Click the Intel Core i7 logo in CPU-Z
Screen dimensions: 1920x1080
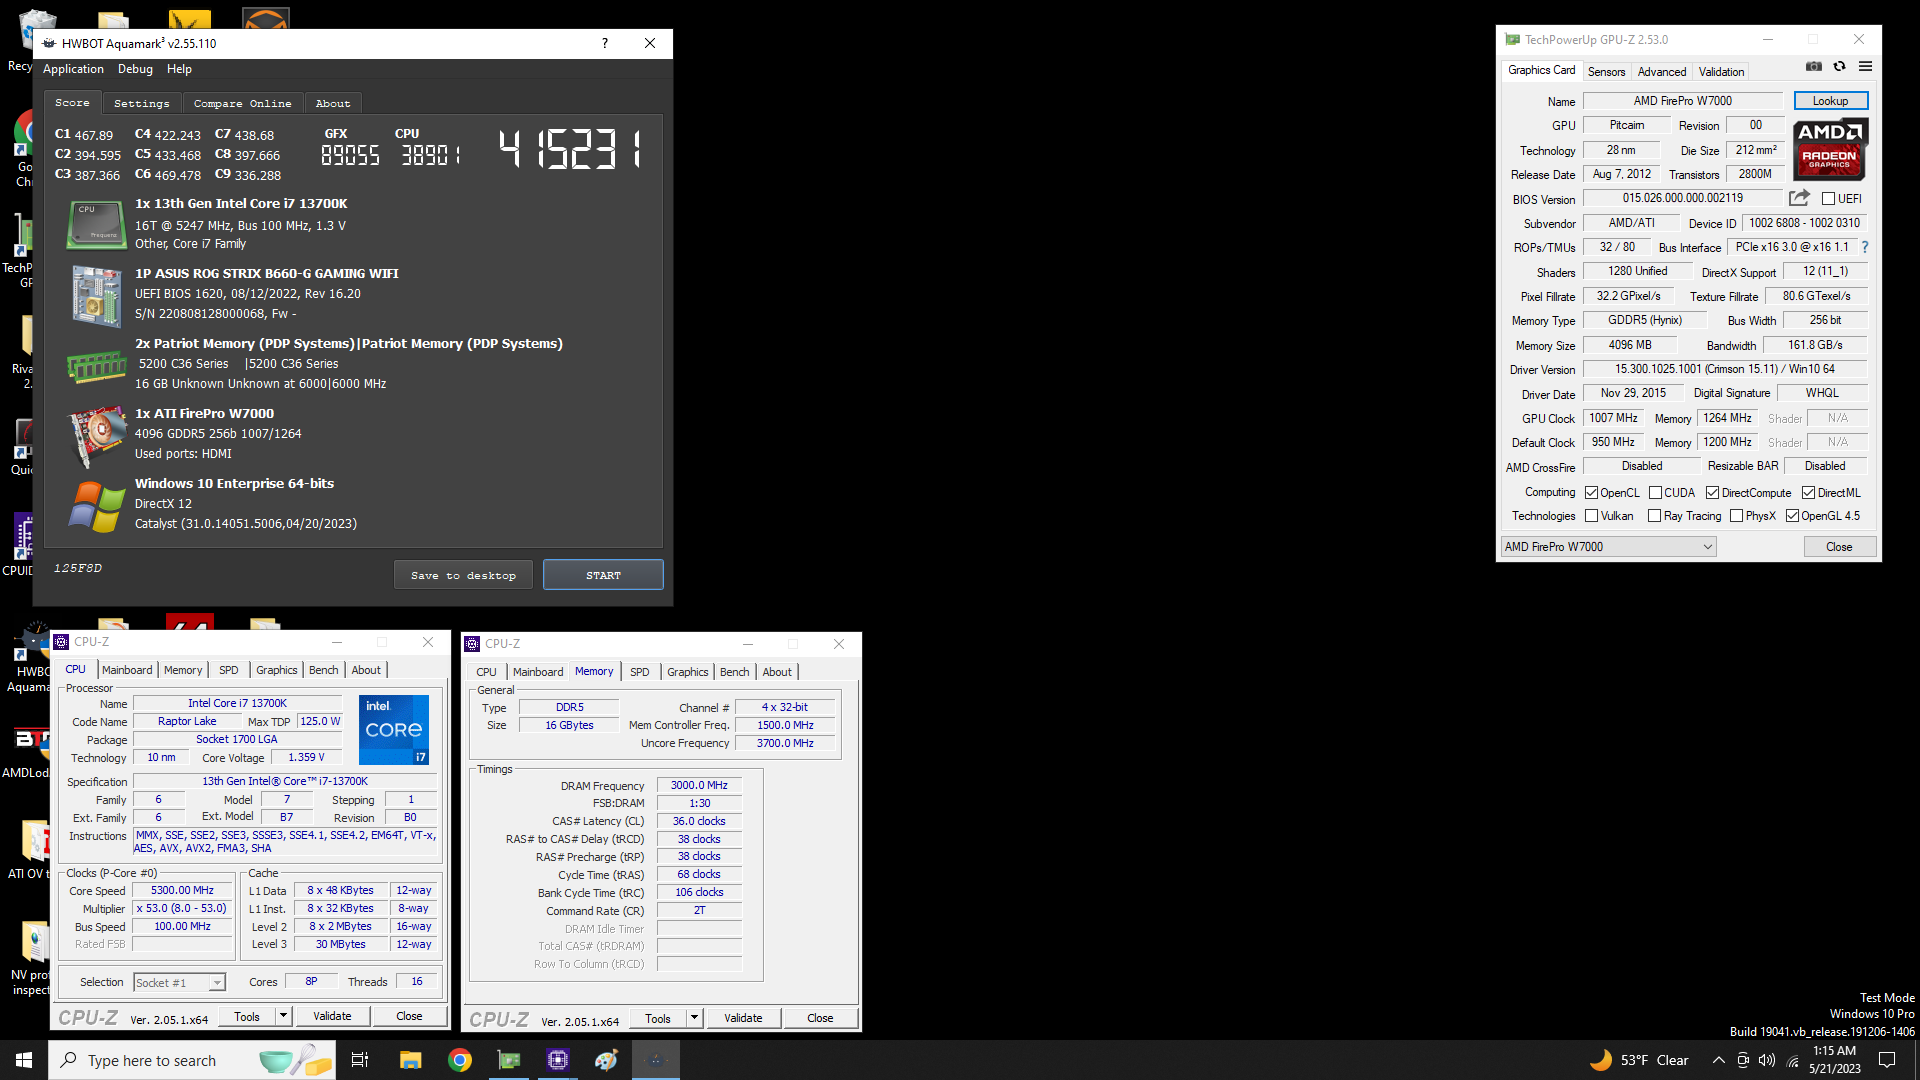click(394, 730)
